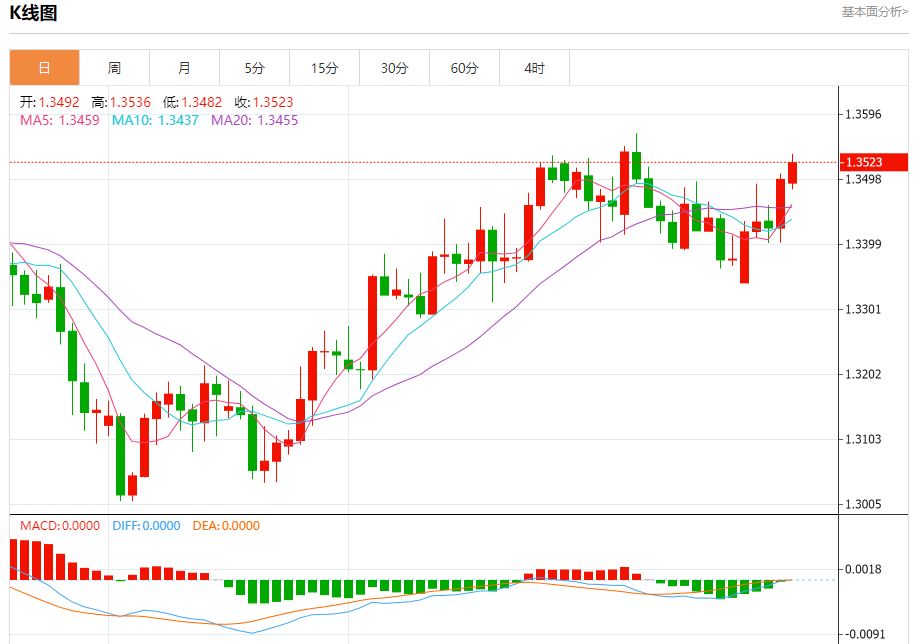Show the 60分 interval chart
This screenshot has width=920, height=644.
tap(464, 68)
